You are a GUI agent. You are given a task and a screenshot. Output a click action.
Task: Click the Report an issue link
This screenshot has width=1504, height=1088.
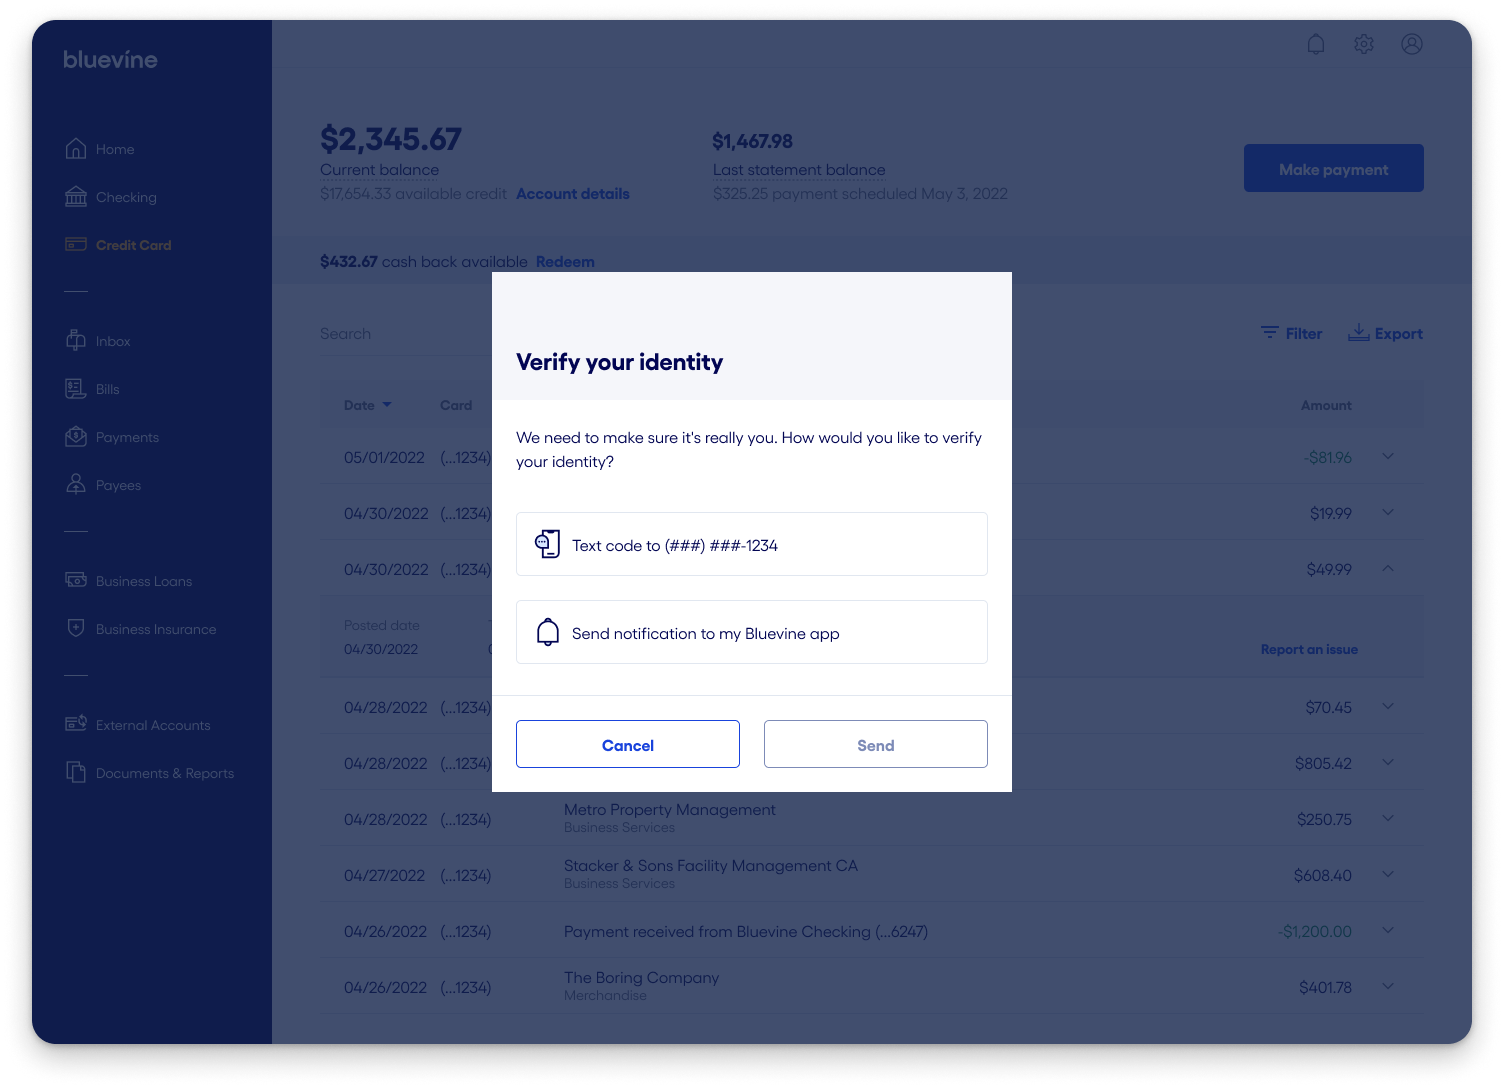[x=1309, y=649]
